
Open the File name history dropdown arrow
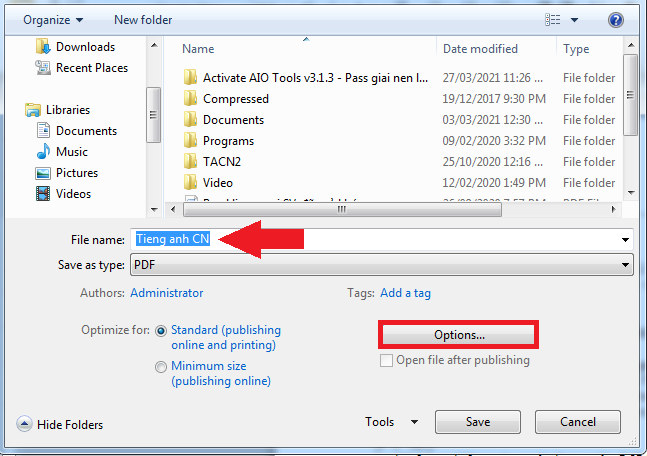click(x=625, y=240)
